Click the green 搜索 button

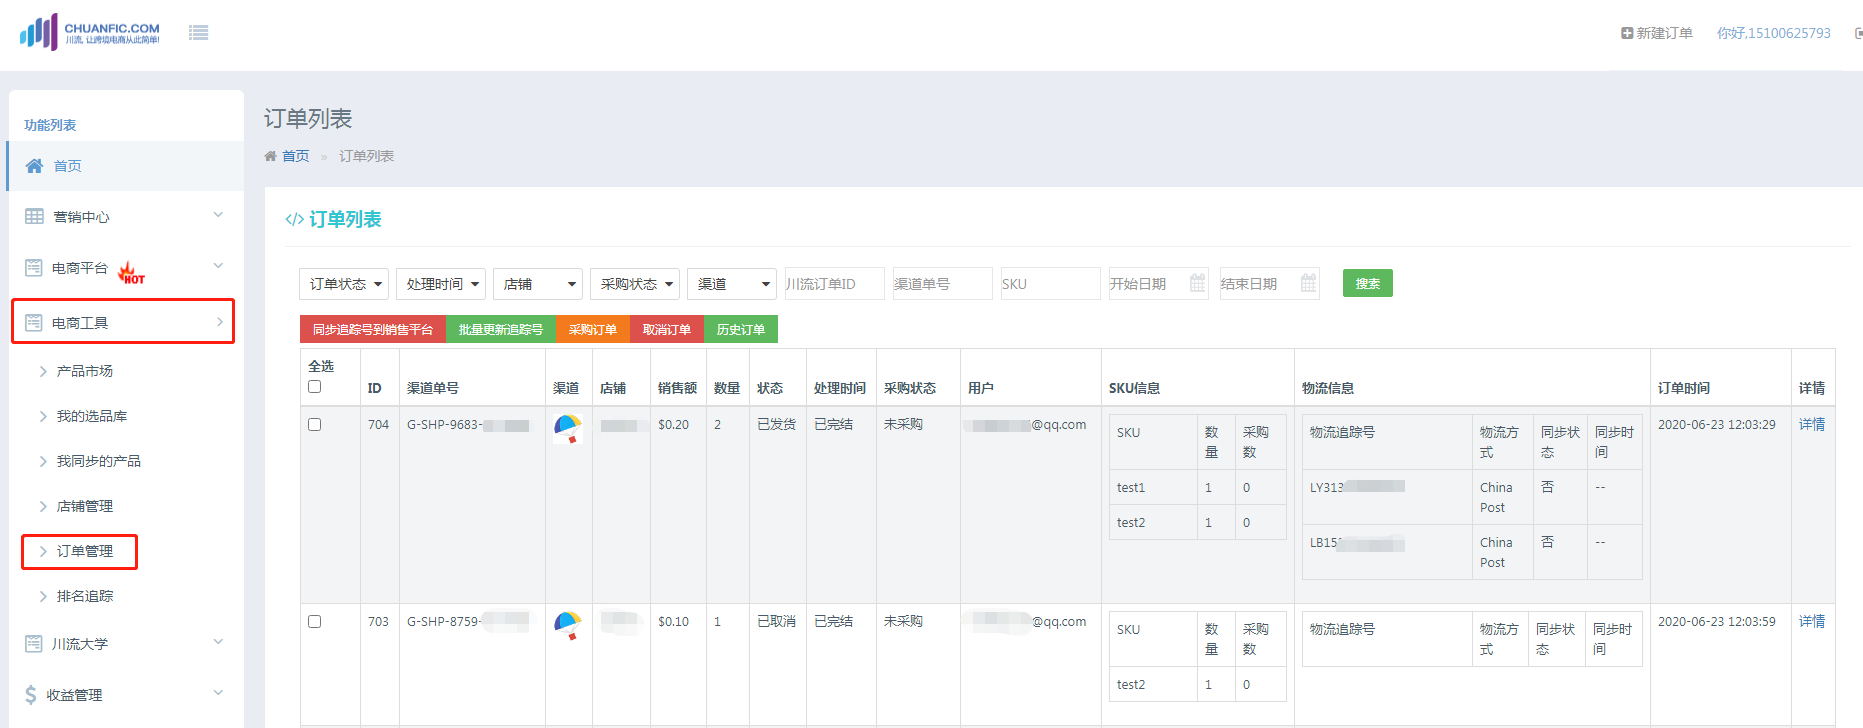coord(1368,284)
